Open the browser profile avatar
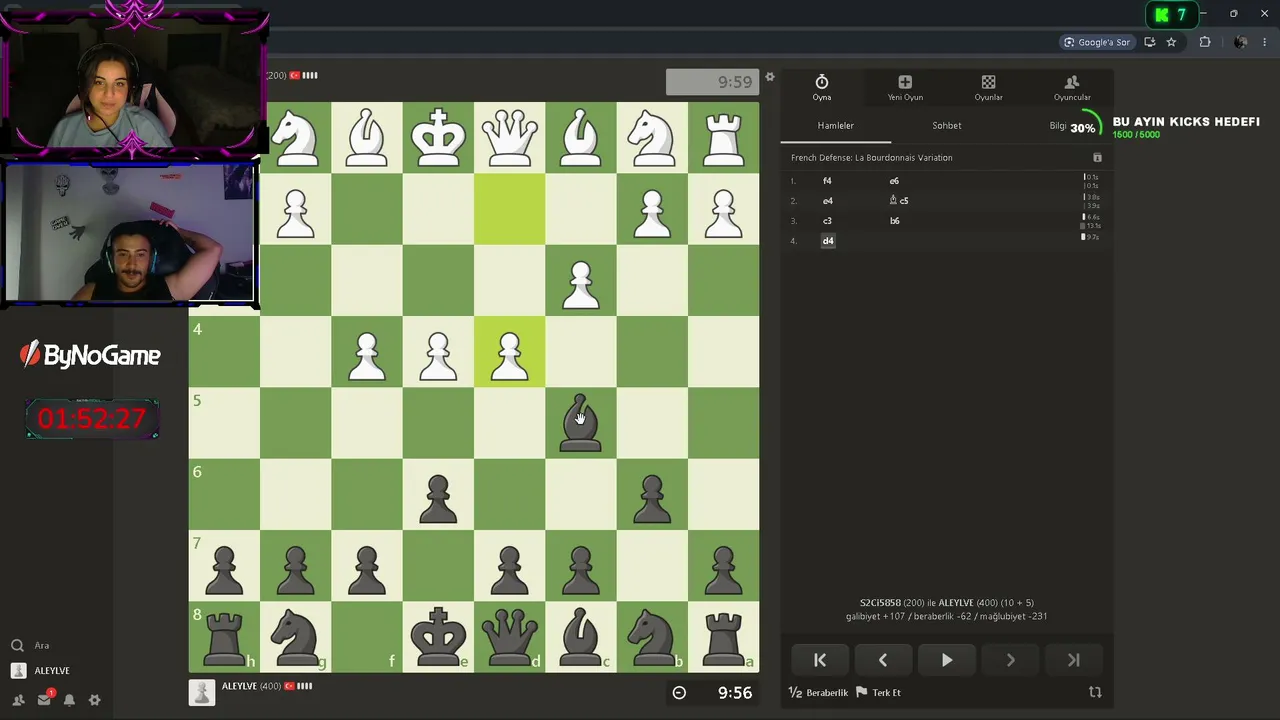This screenshot has height=720, width=1280. click(x=1240, y=42)
